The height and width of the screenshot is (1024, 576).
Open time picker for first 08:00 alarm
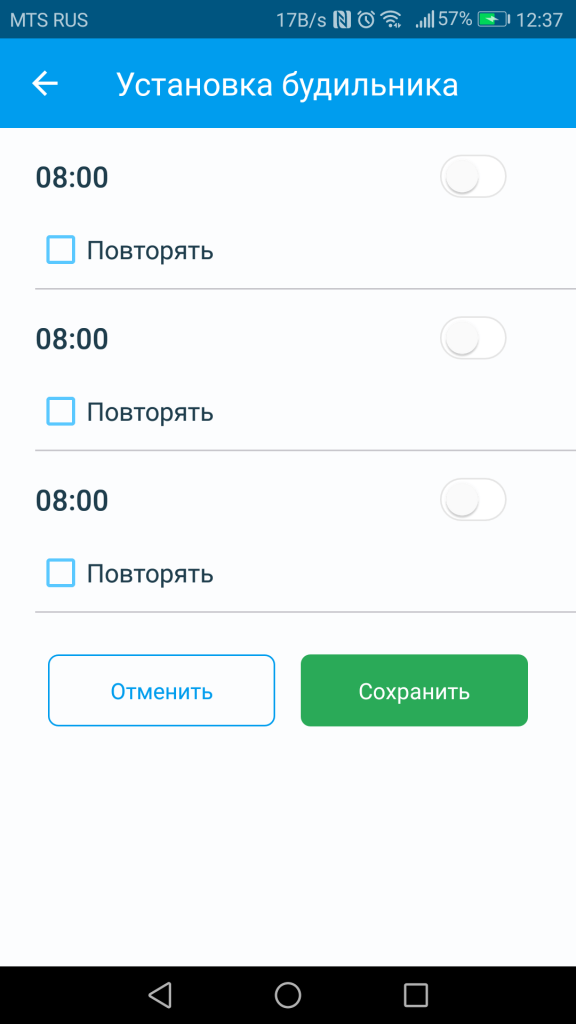click(x=72, y=178)
